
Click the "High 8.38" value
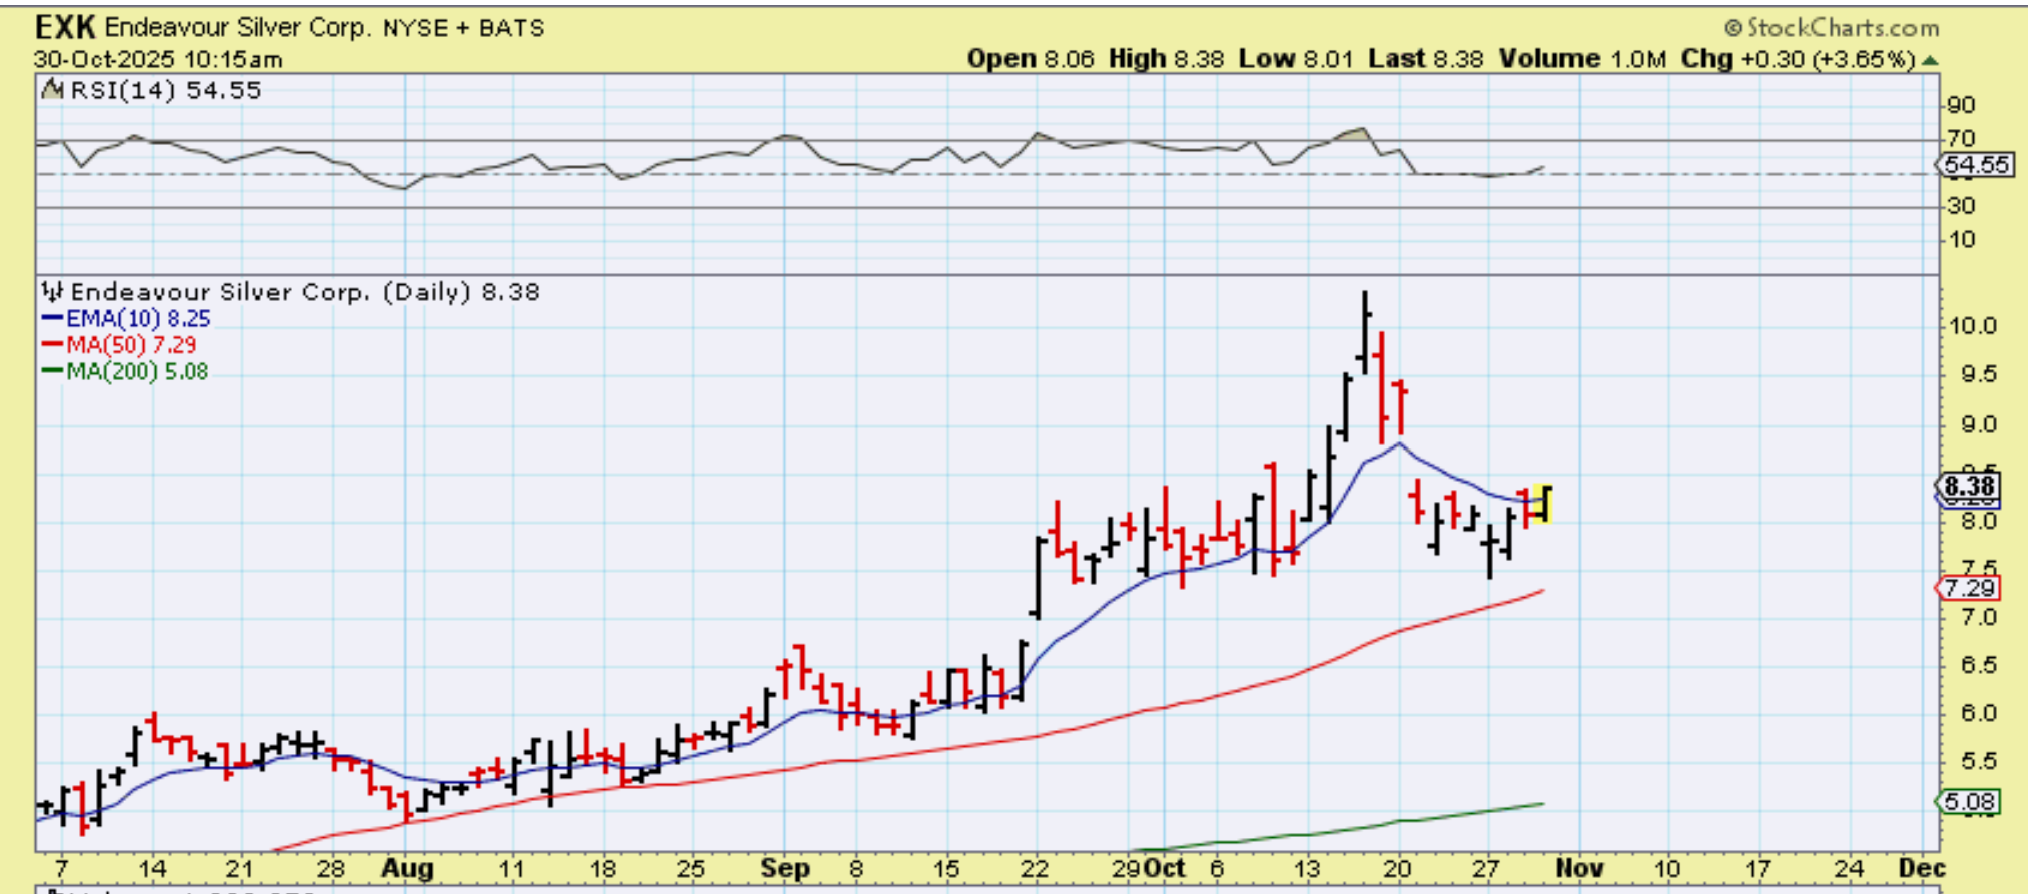(x=1166, y=59)
